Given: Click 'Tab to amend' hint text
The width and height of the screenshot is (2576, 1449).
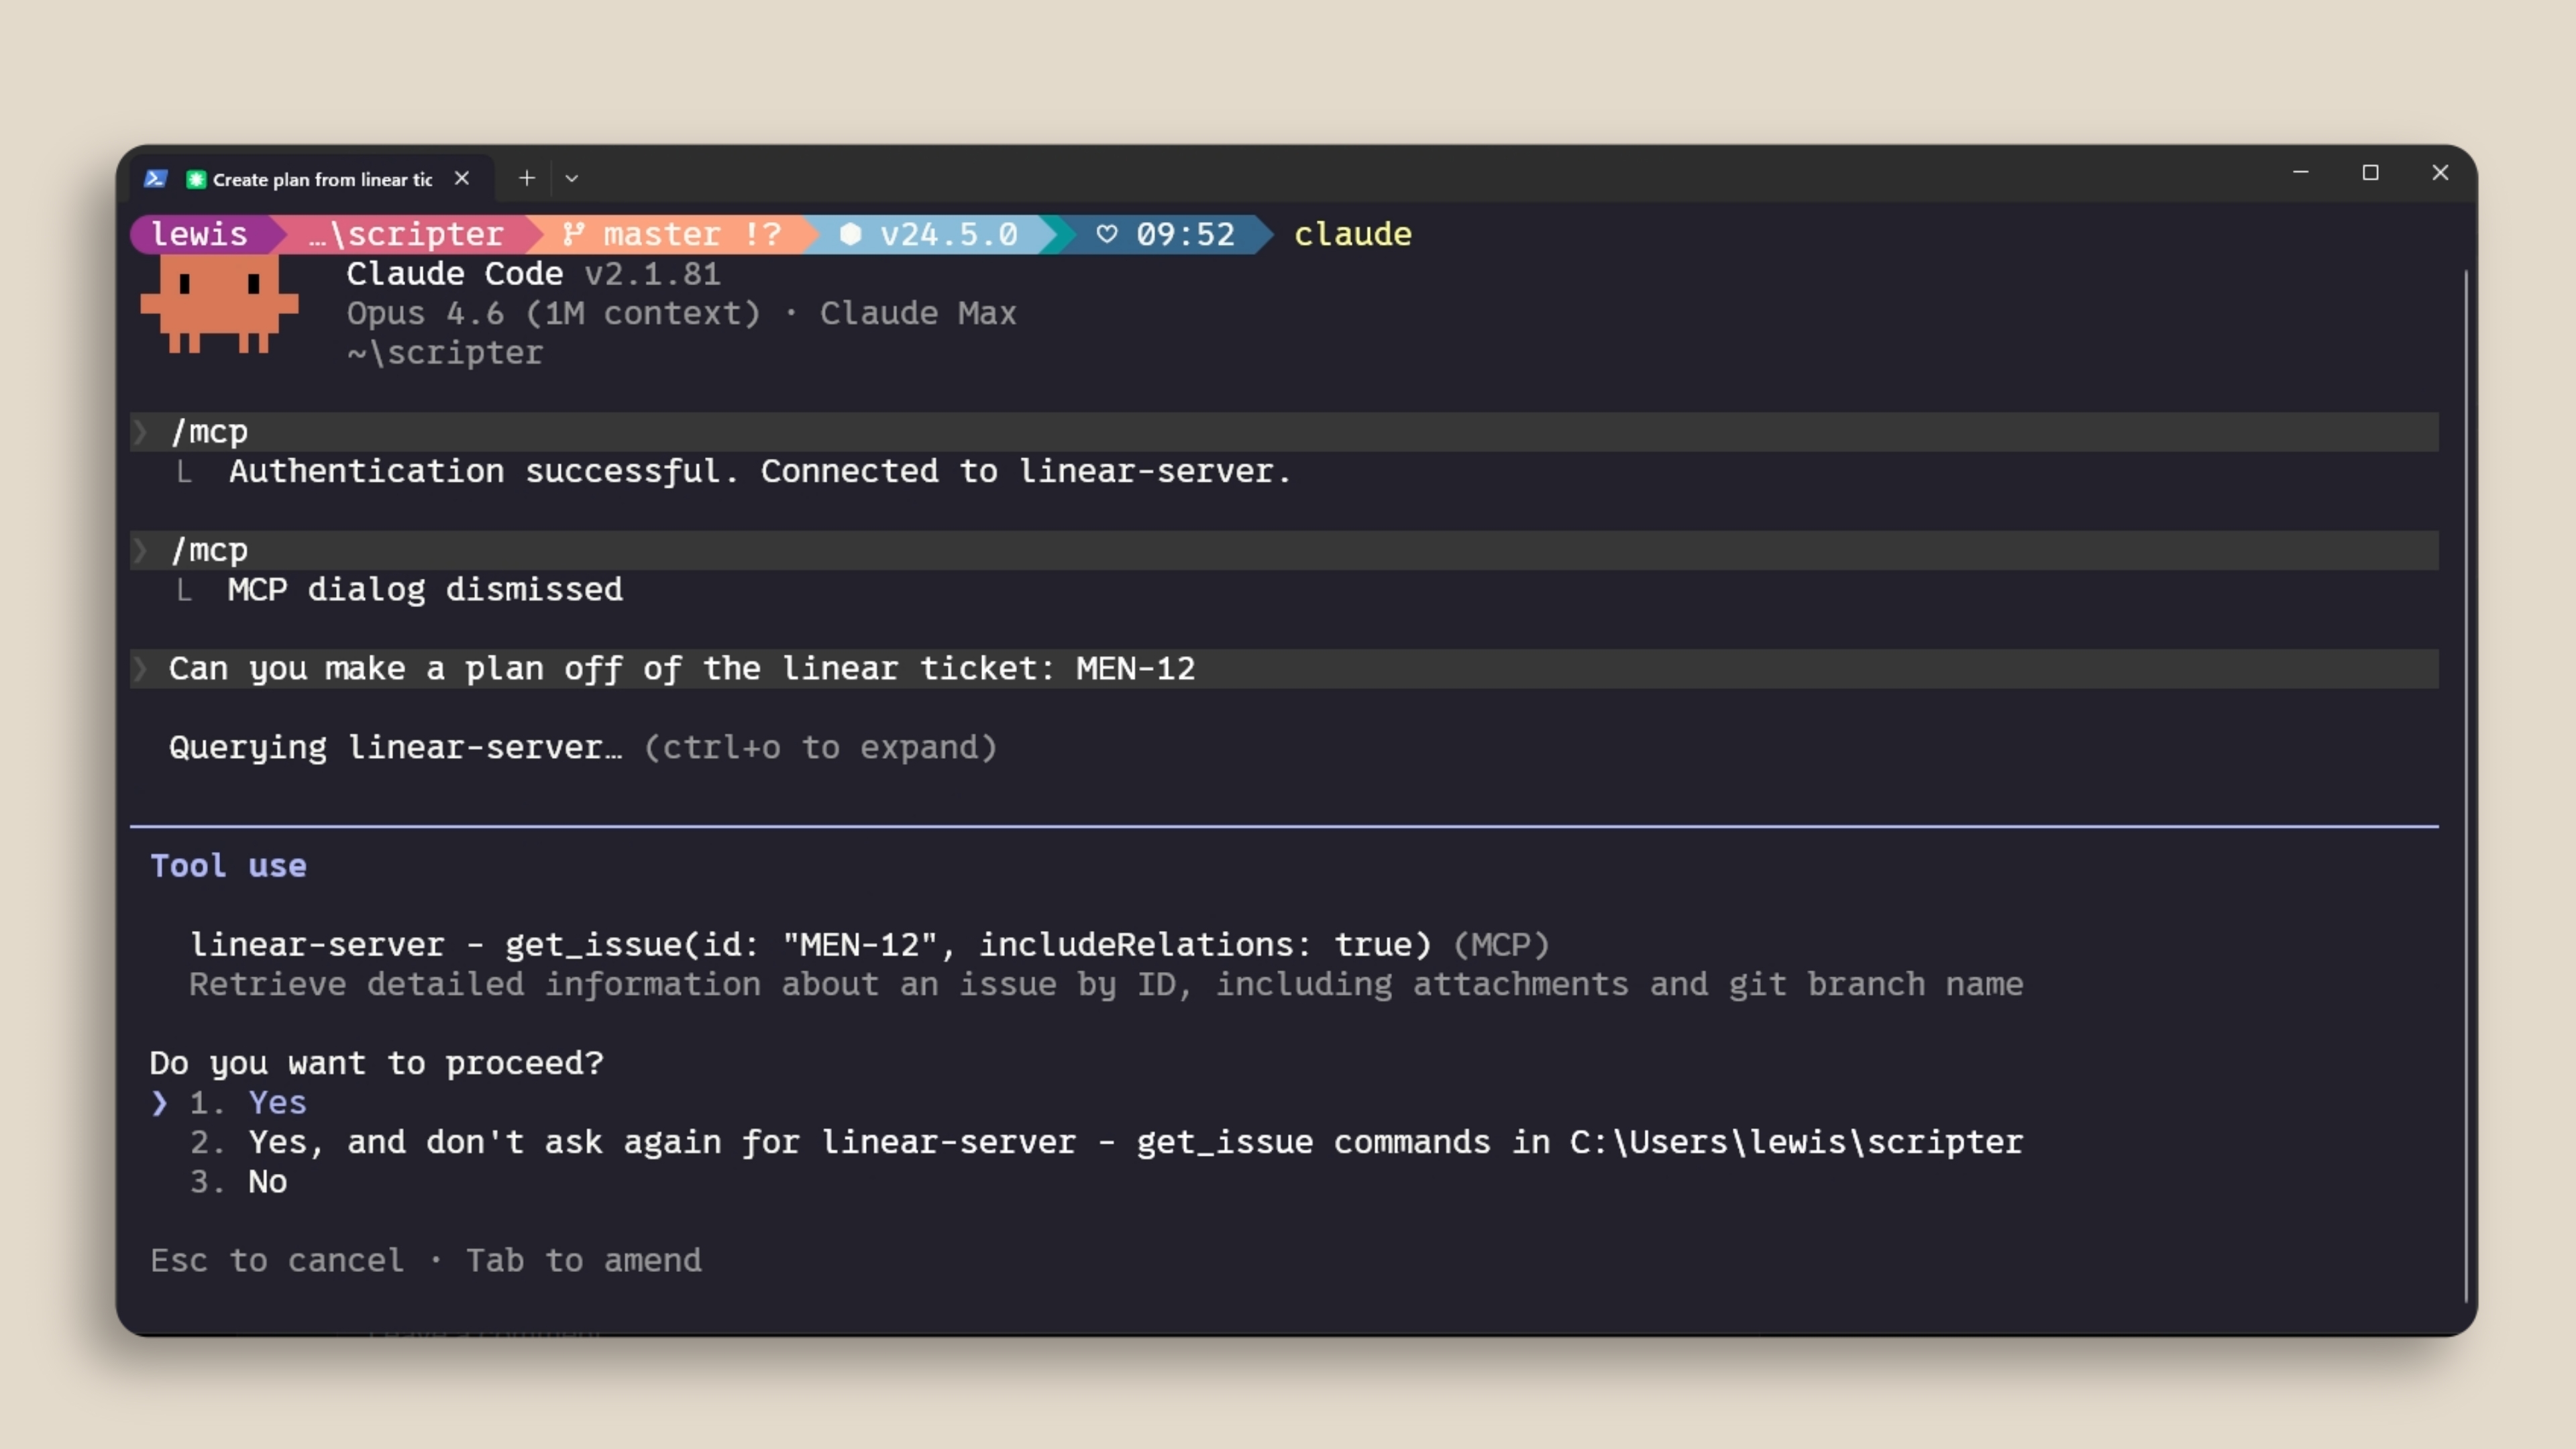Looking at the screenshot, I should (x=583, y=1261).
